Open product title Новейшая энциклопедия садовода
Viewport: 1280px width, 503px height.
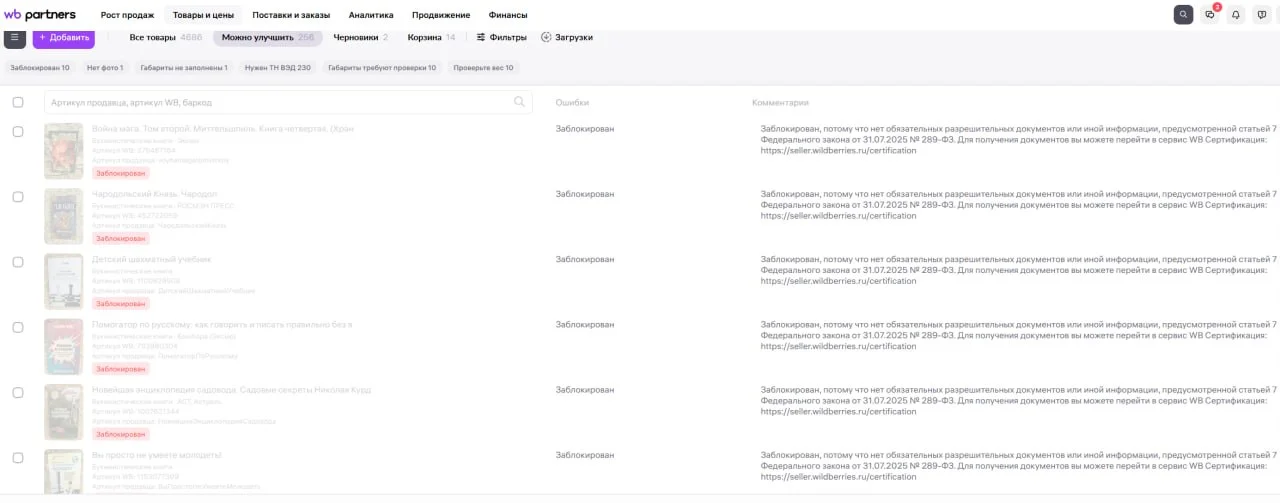click(231, 389)
